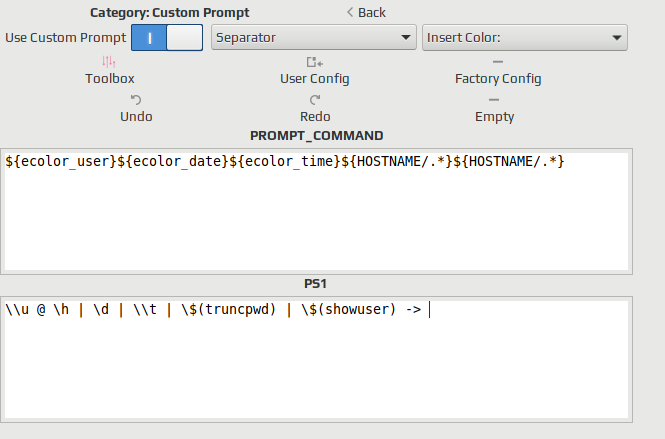Click the PS1 heading label
Image resolution: width=665 pixels, height=439 pixels.
[x=316, y=284]
